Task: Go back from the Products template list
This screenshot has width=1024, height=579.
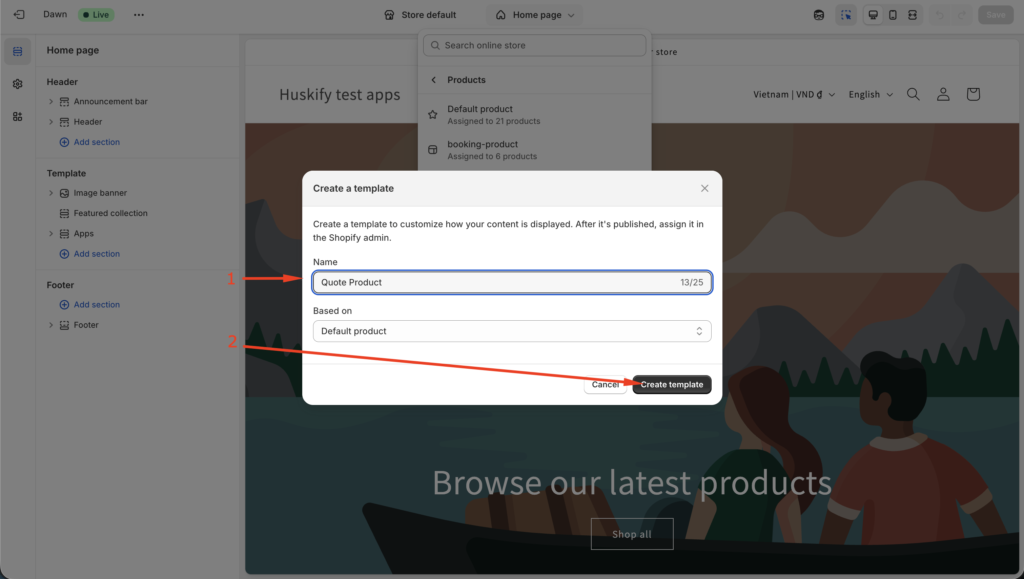Action: coord(433,80)
